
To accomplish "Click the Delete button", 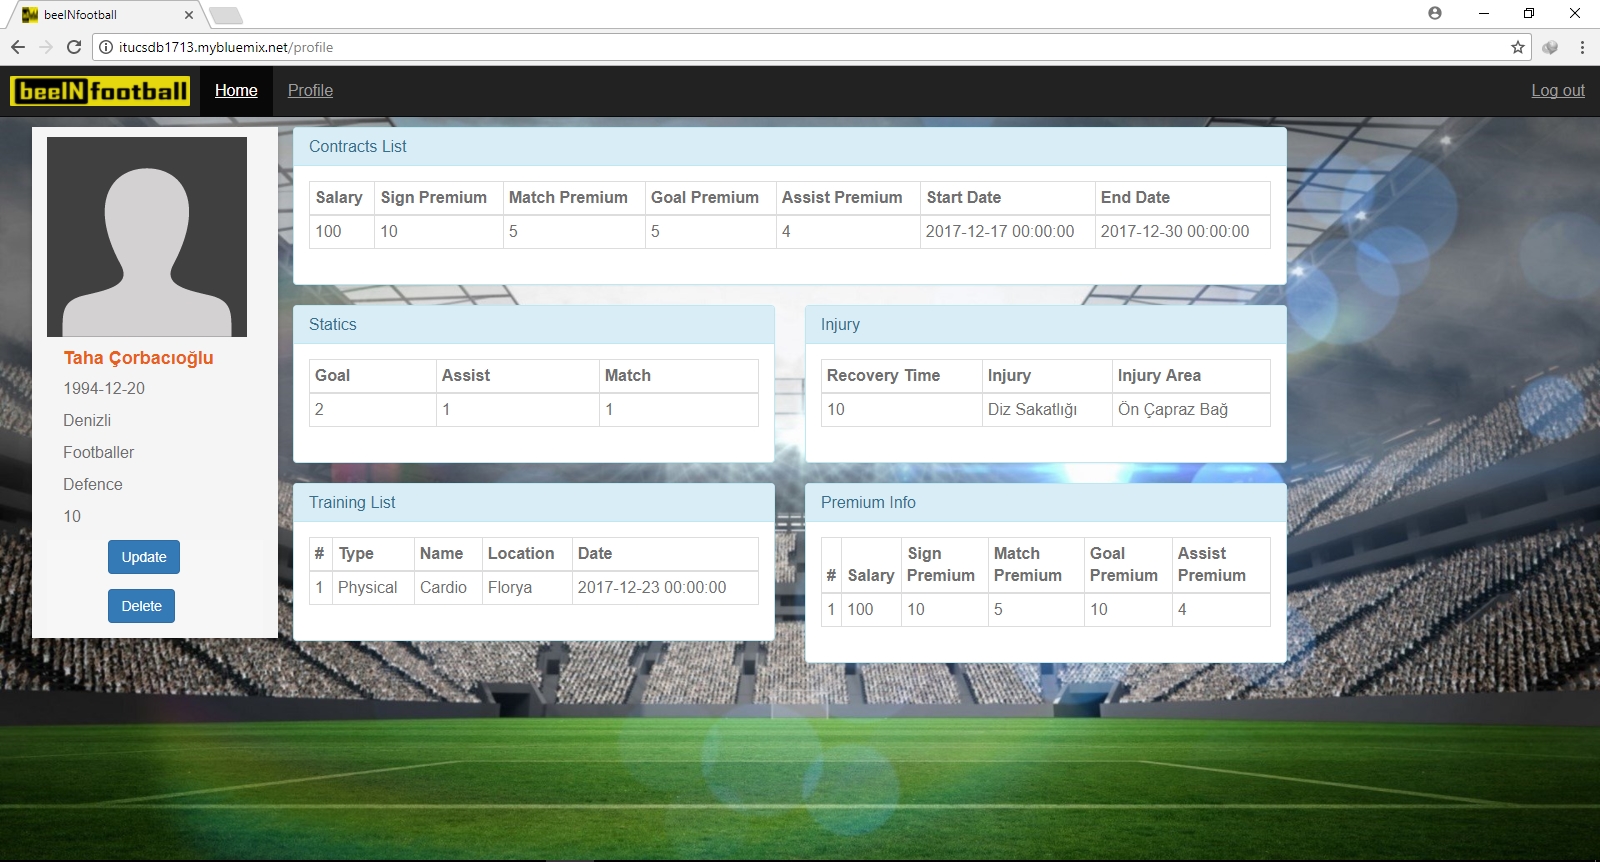I will click(141, 606).
